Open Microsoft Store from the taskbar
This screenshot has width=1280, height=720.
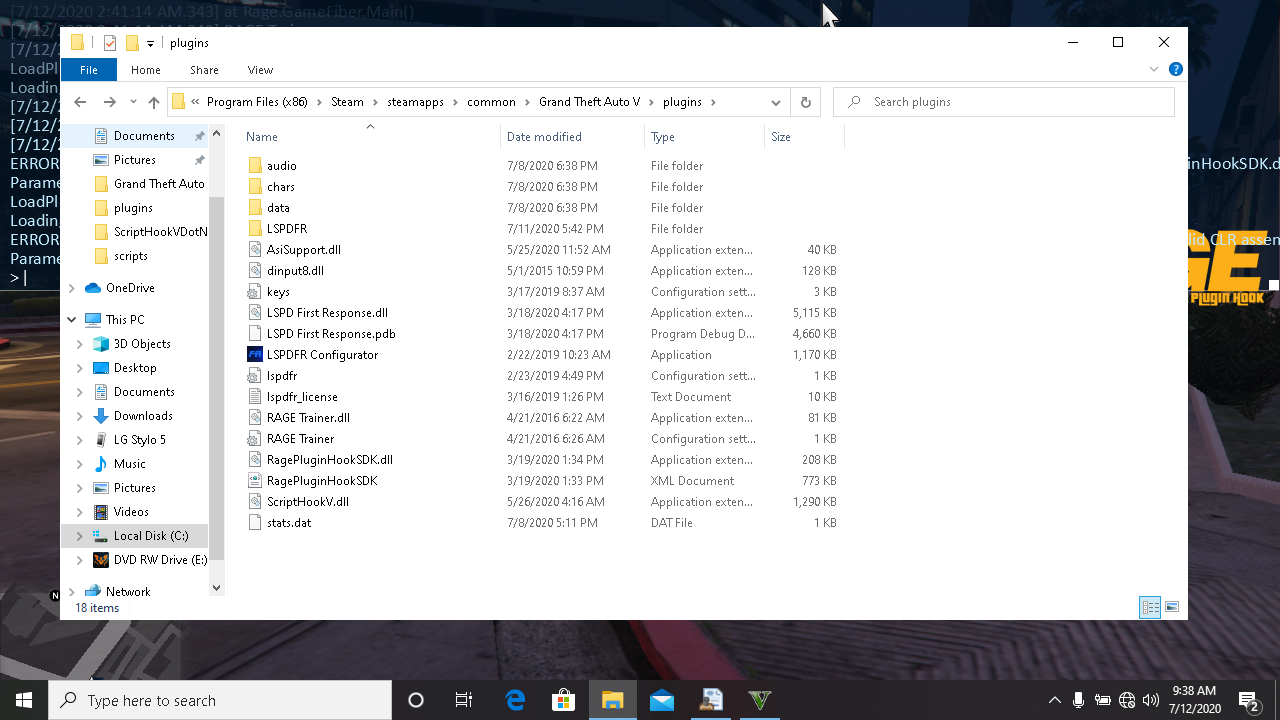(564, 700)
